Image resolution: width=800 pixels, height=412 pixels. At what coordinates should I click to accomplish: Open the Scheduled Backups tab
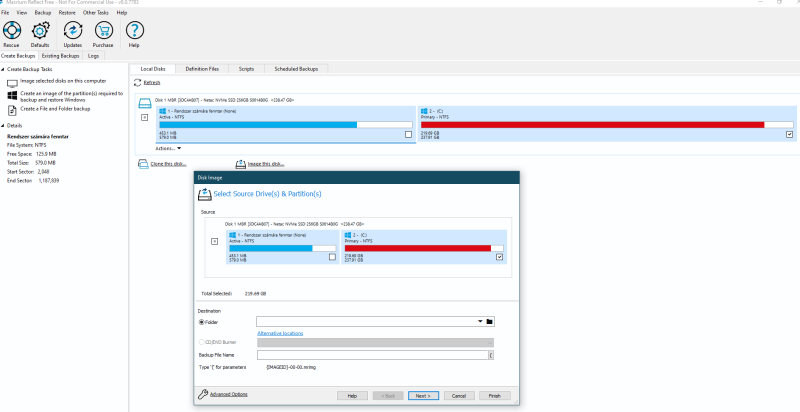tap(296, 69)
